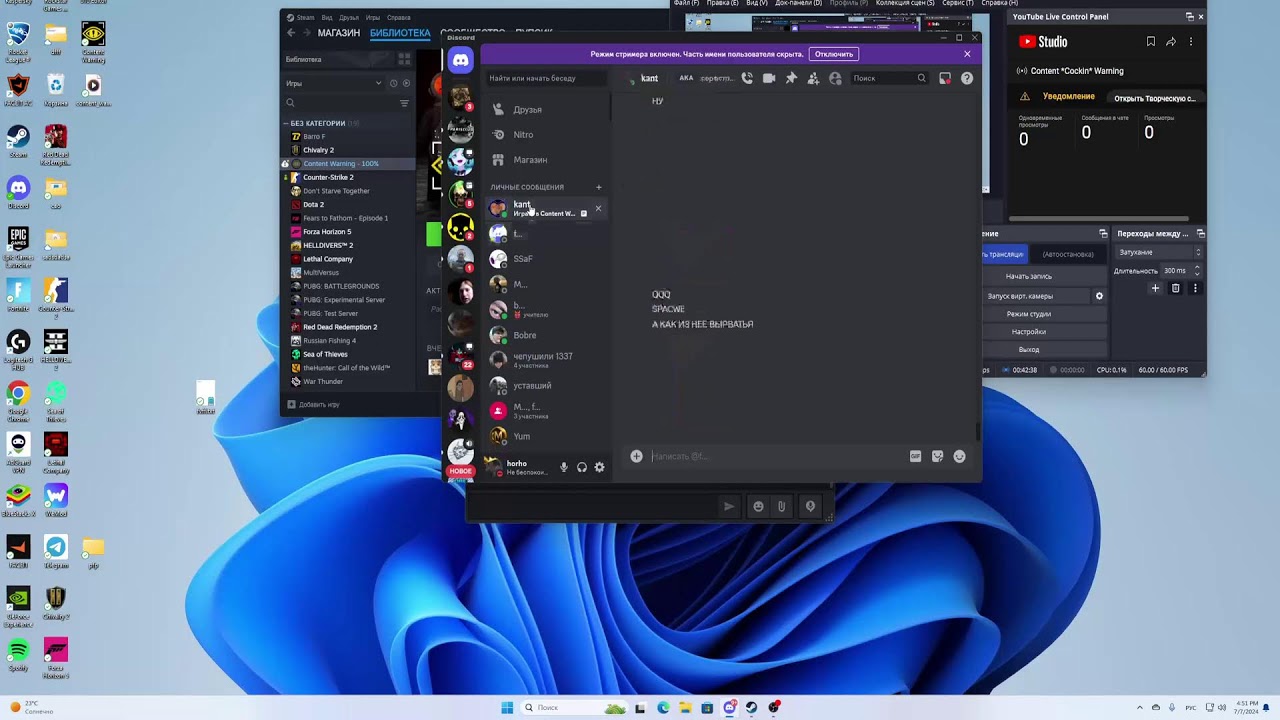Show pinned messages in Discord chat
Image resolution: width=1280 pixels, height=720 pixels.
(791, 78)
